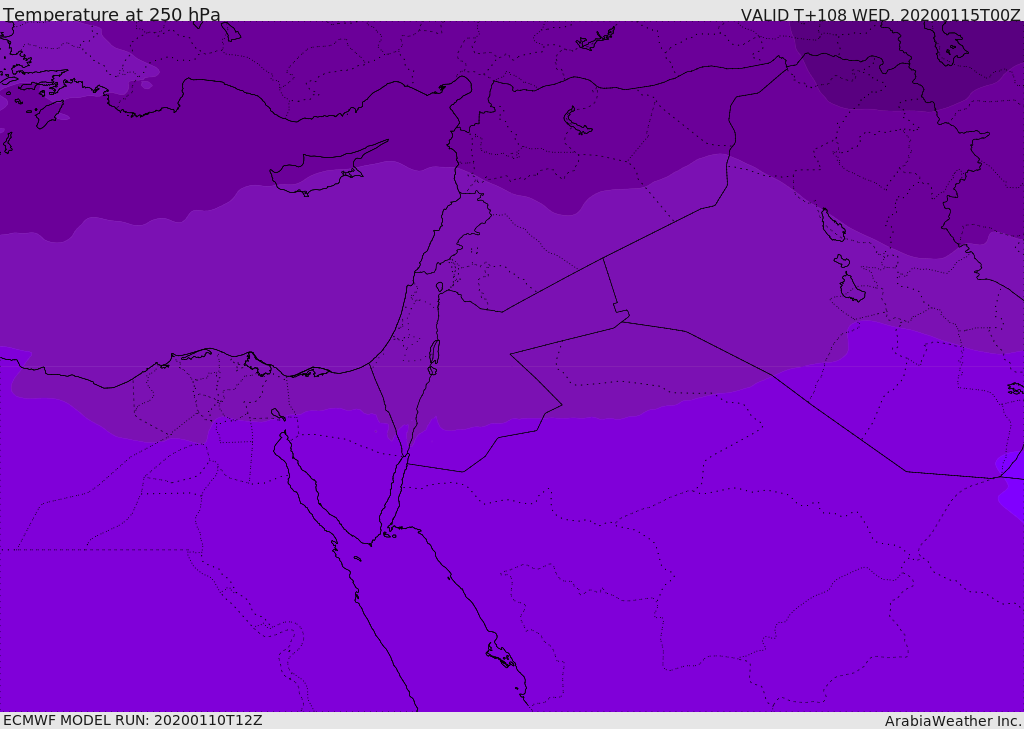This screenshot has height=729, width=1024.
Task: Click the Dead Sea outline on the map
Action: [x=434, y=357]
